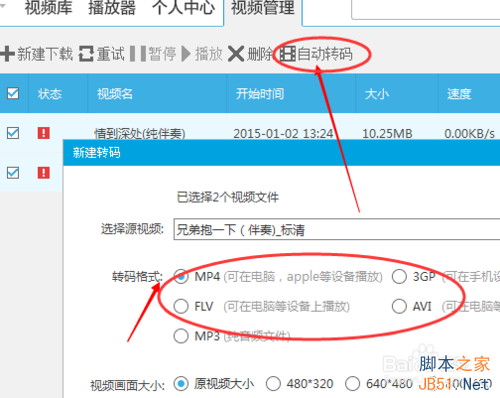Click the 重试 text in toolbar
Viewport: 500px width, 398px height.
click(111, 54)
